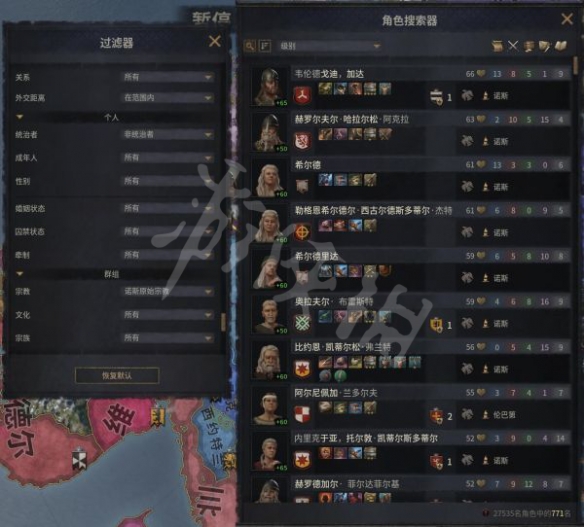The height and width of the screenshot is (527, 584).
Task: Click the character list scrollbar
Action: click(576, 66)
